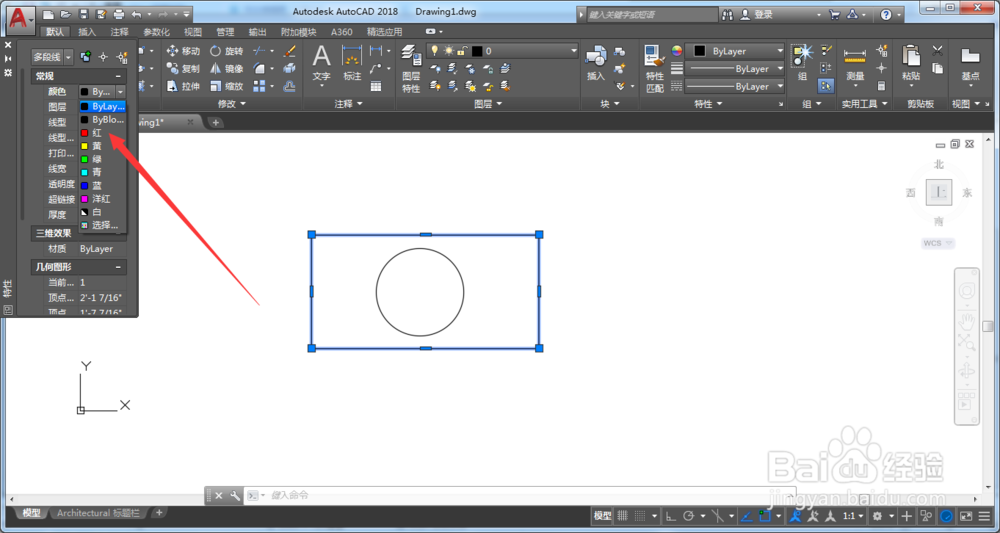The image size is (1000, 533).
Task: Pick the 红 red color swatch option
Action: pyautogui.click(x=102, y=133)
